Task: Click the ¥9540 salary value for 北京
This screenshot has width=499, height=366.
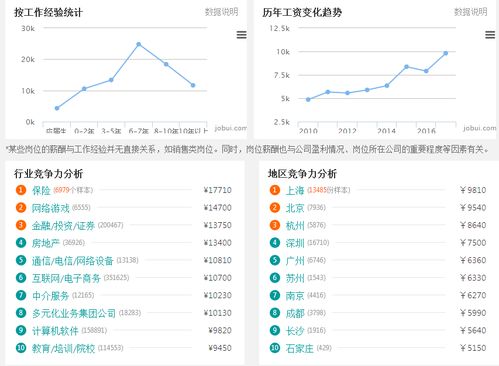Action: pos(473,208)
